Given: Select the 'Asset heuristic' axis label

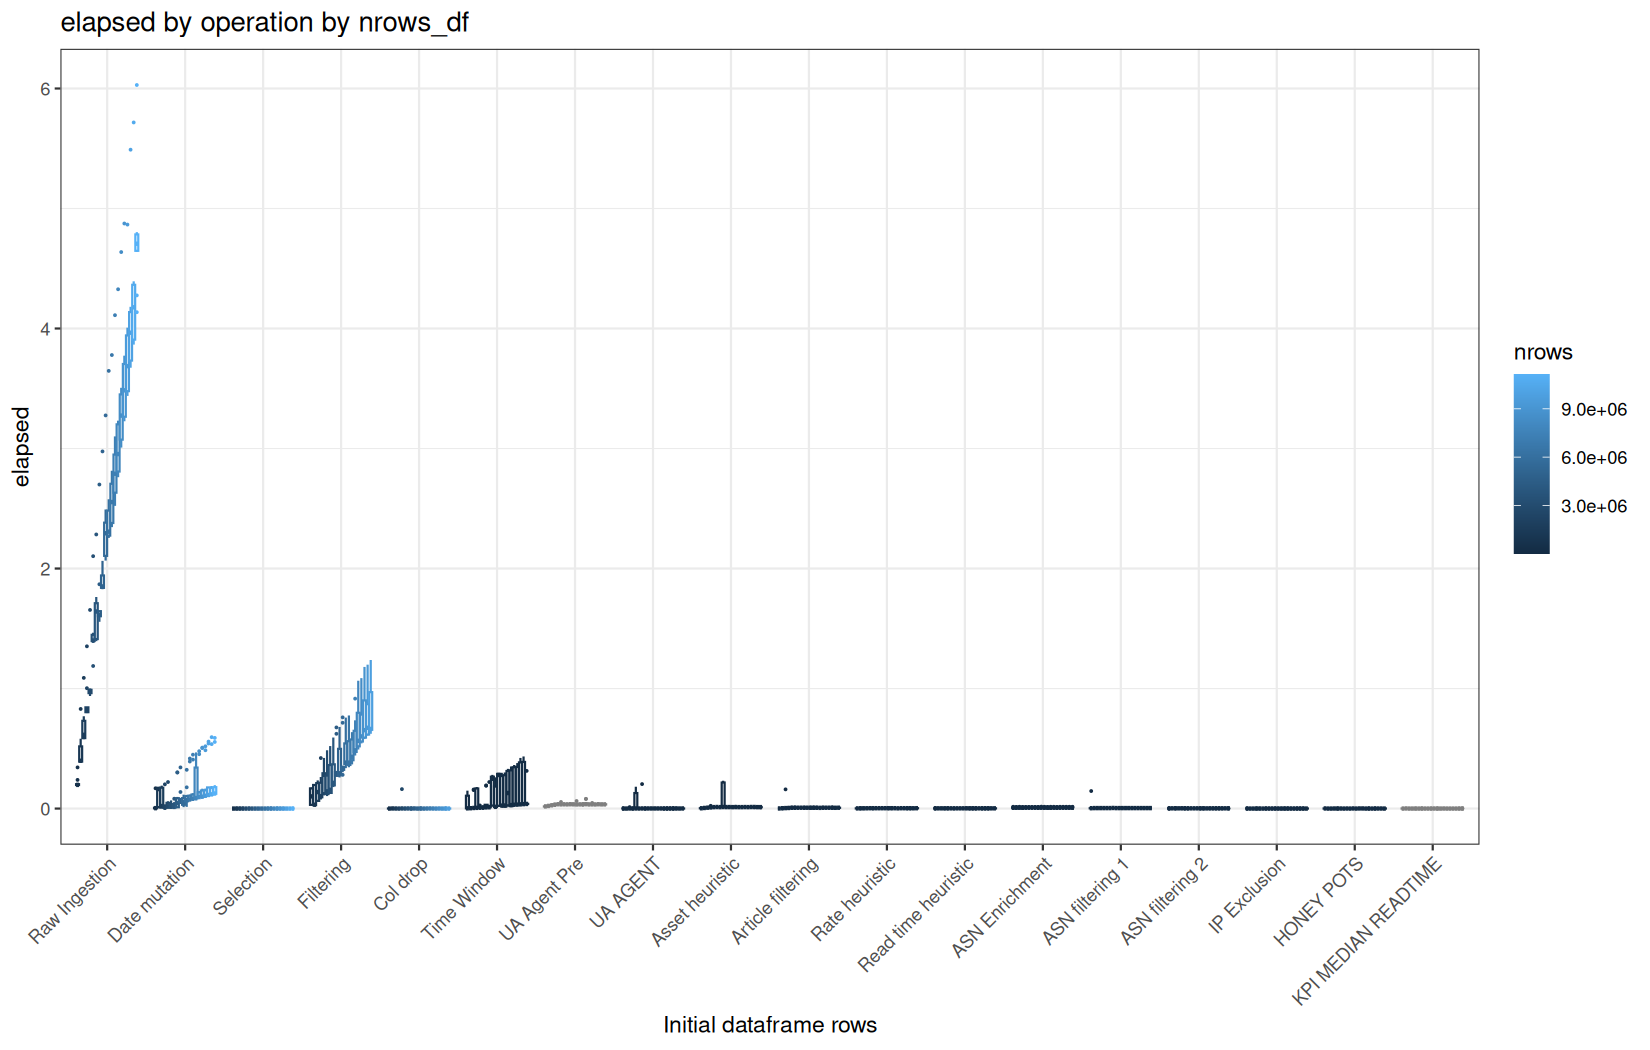Looking at the screenshot, I should 696,902.
